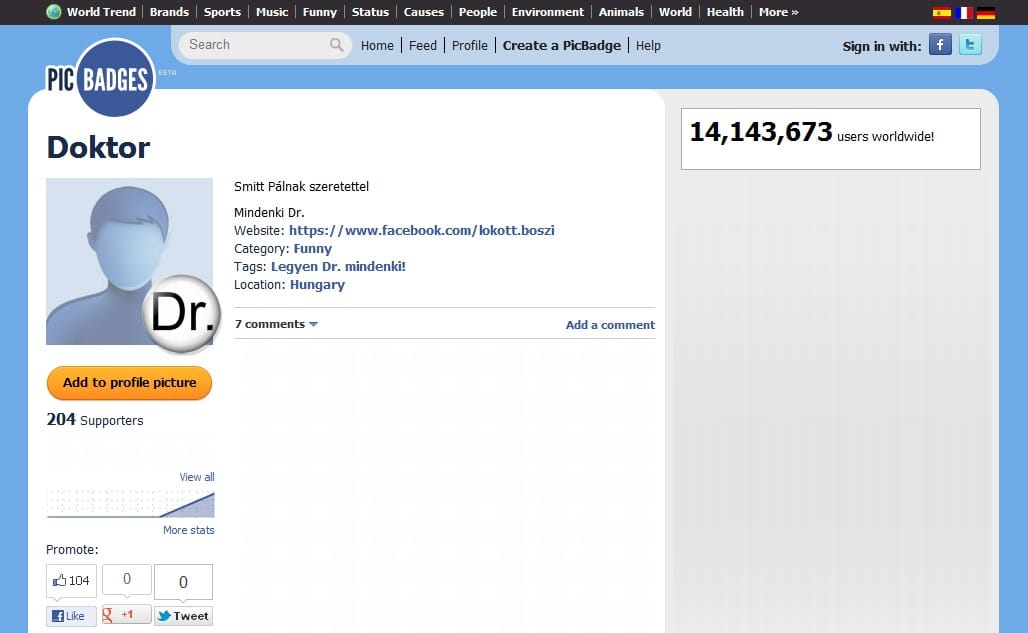Viewport: 1028px width, 633px height.
Task: Click the Google +1 count bubble
Action: (127, 579)
